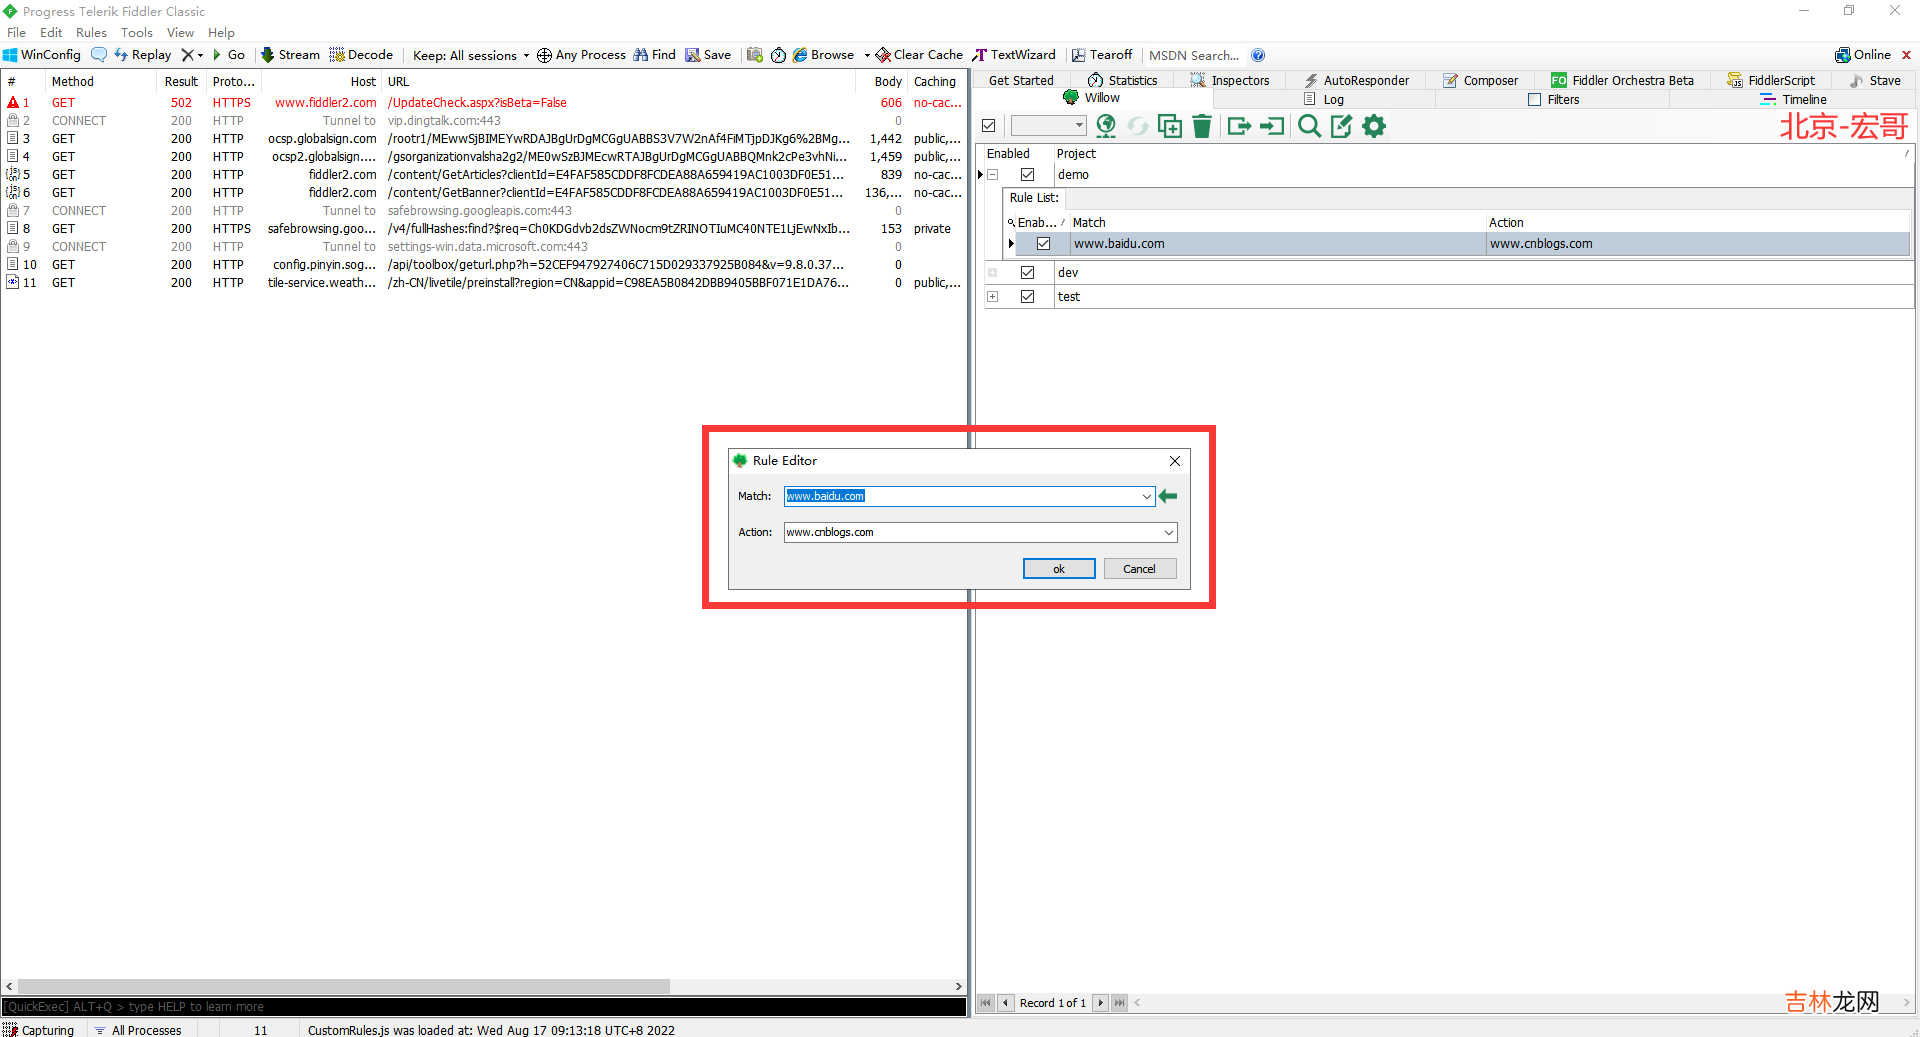Open the Willow settings gear icon
The image size is (1920, 1037).
(1375, 126)
